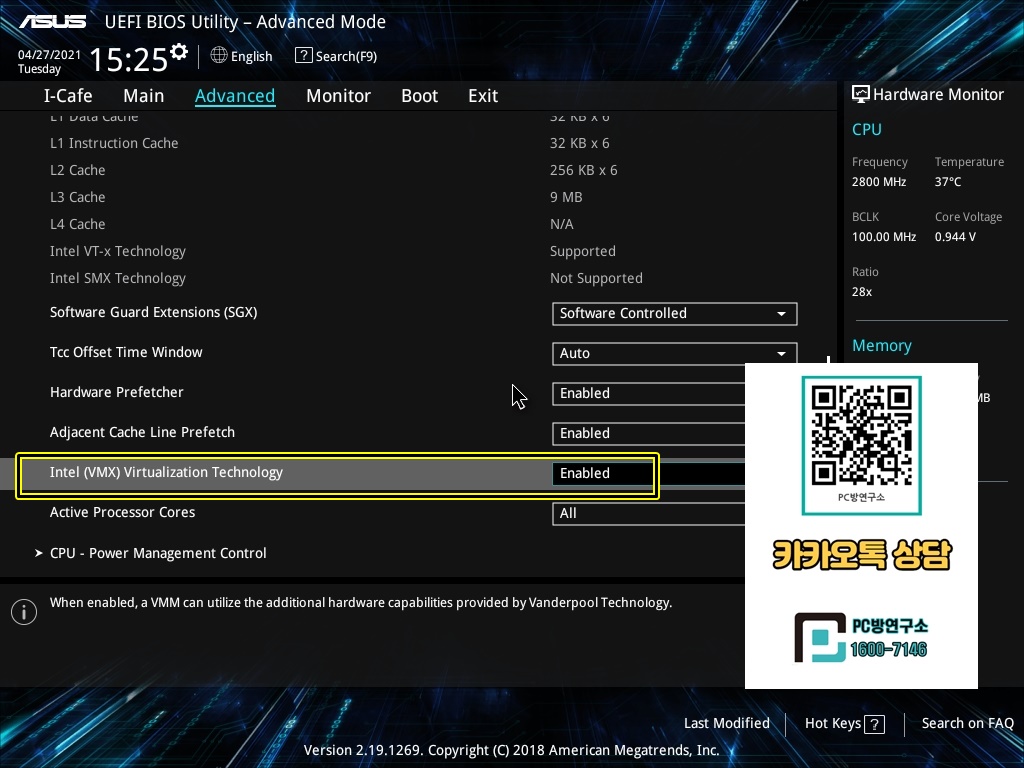
Task: Click the Adjacent Cache Line Prefetch label
Action: click(142, 432)
